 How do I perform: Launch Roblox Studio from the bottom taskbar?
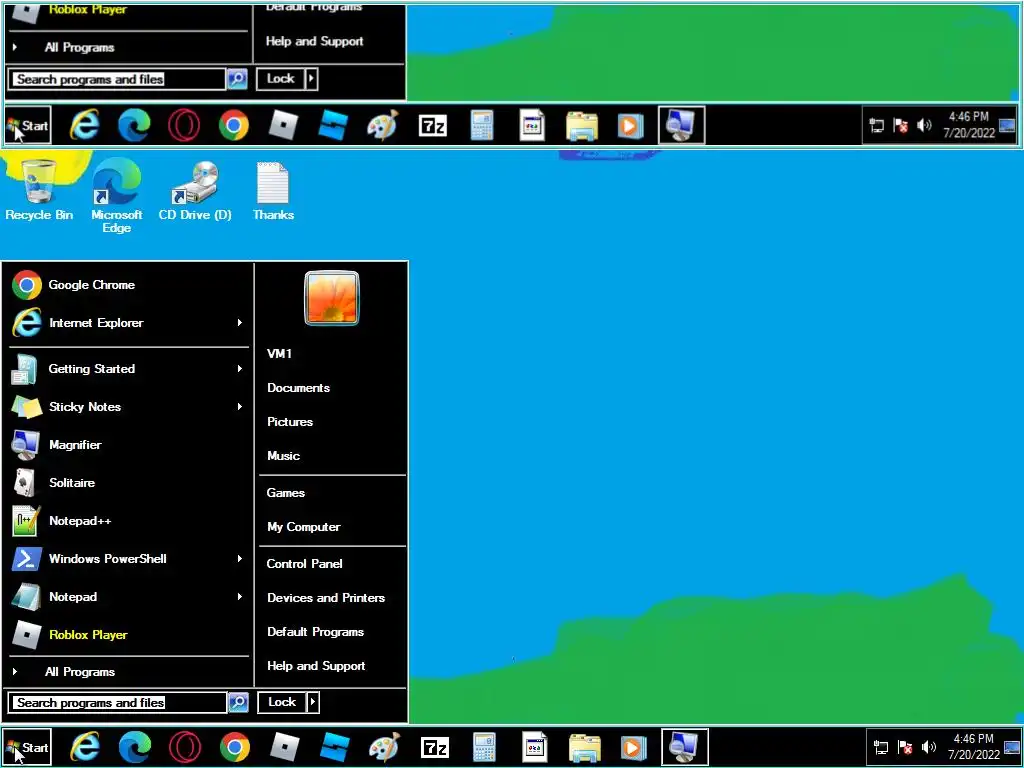(x=334, y=747)
